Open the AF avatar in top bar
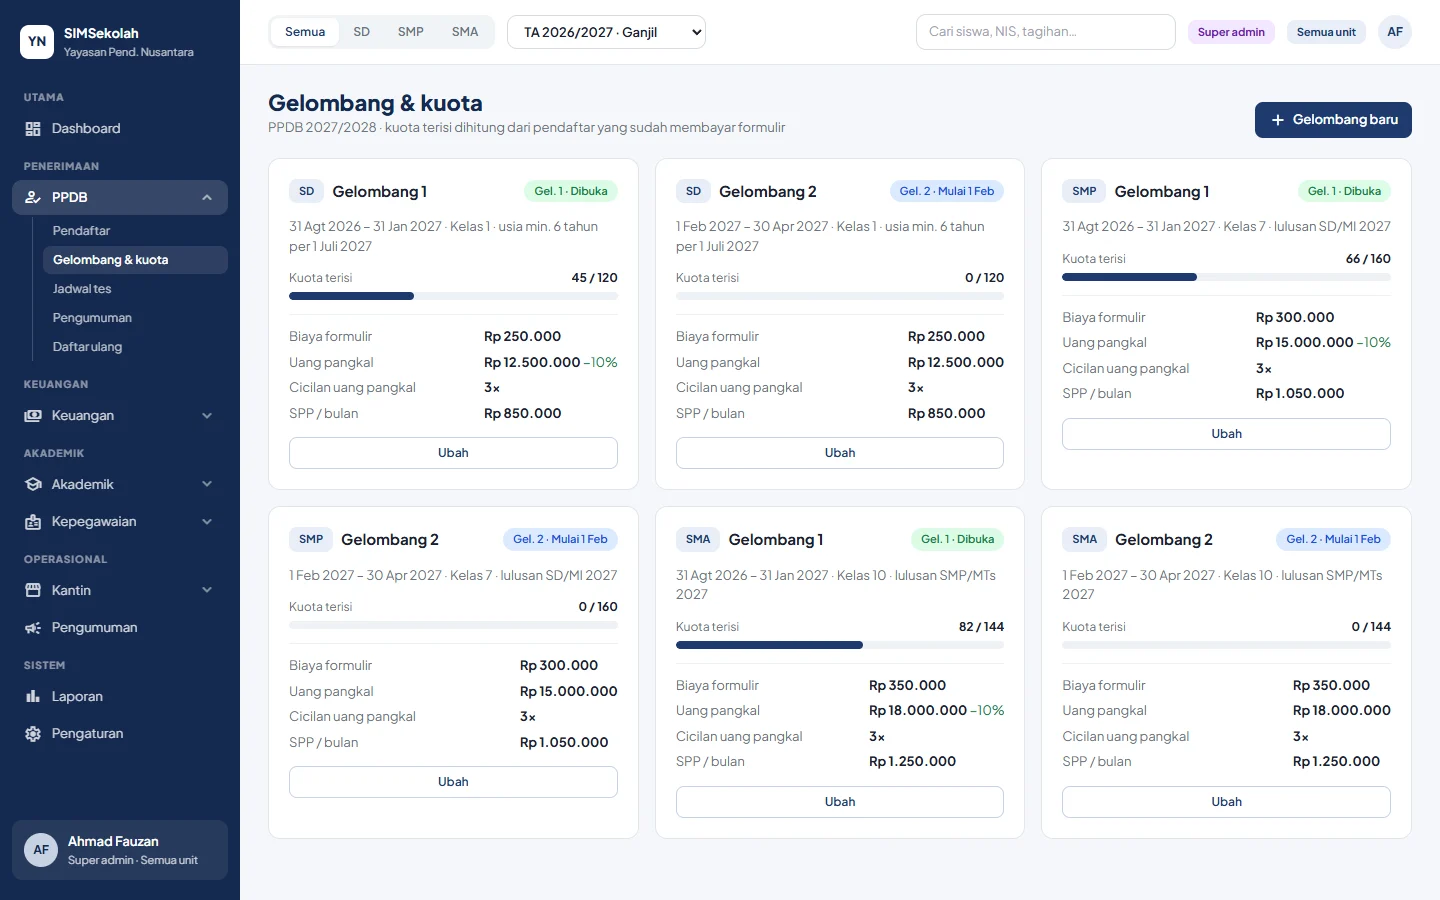The width and height of the screenshot is (1440, 900). click(x=1395, y=32)
